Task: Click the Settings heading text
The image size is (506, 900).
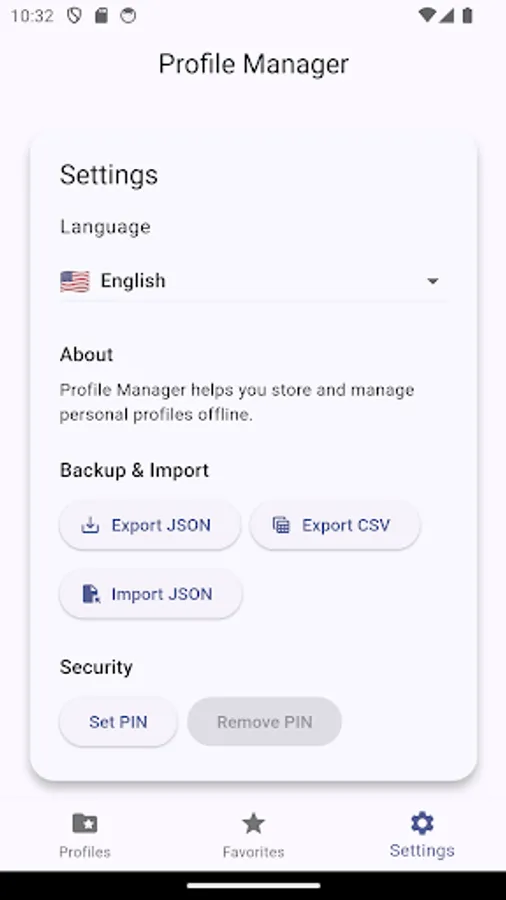Action: 109,174
